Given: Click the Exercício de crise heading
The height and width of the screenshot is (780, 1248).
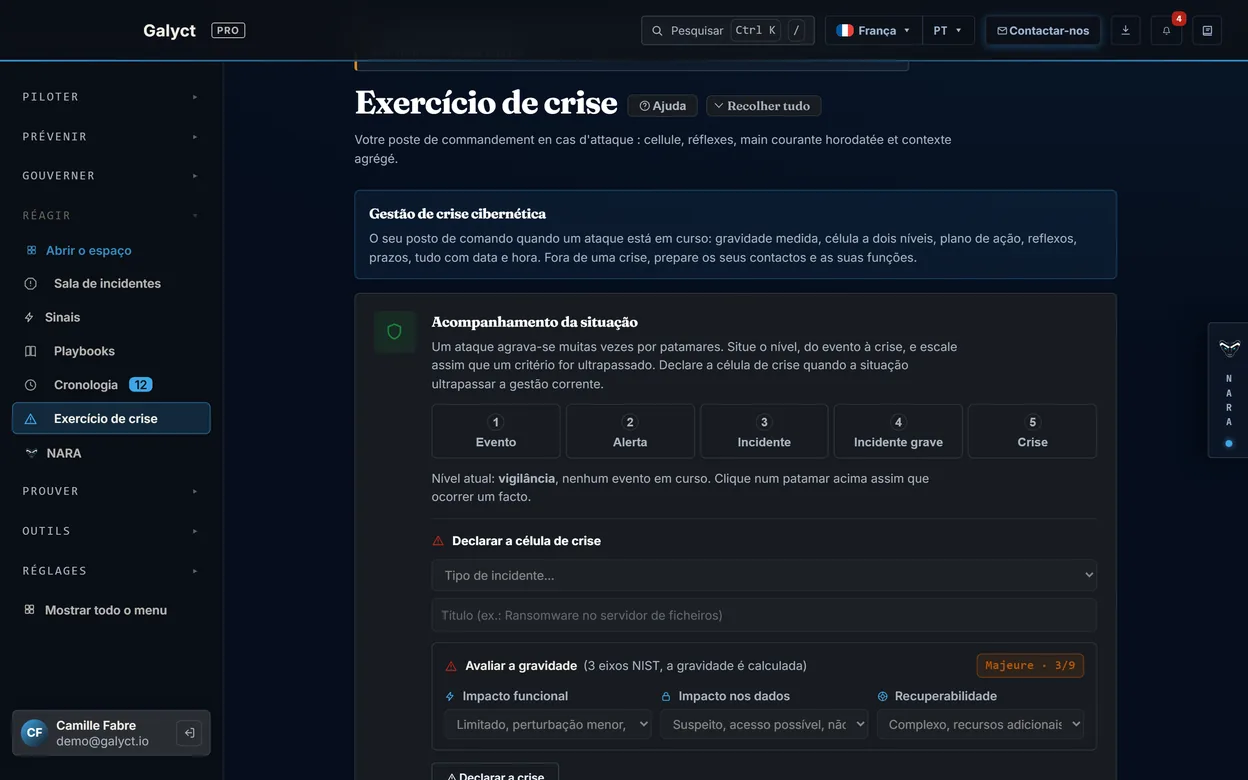Looking at the screenshot, I should [486, 103].
